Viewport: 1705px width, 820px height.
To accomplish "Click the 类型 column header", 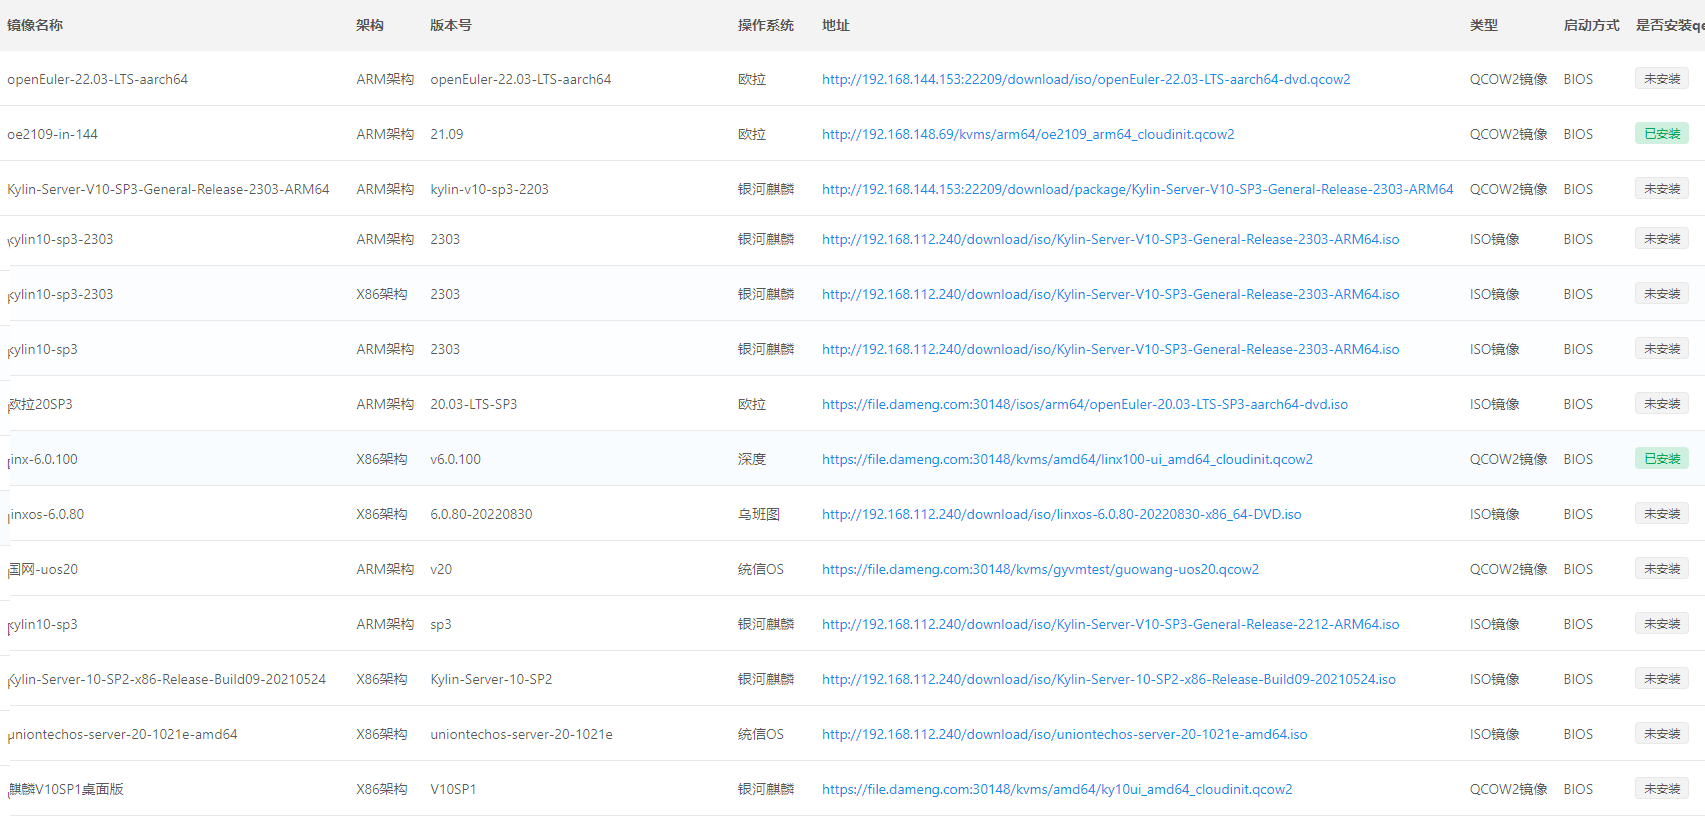I will tap(1484, 25).
